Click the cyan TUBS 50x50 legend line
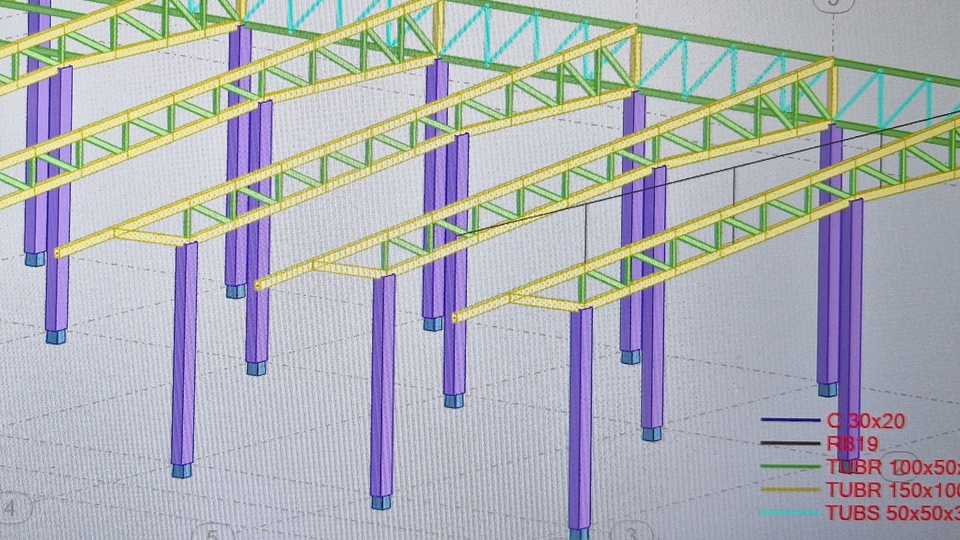Viewport: 960px width, 540px height. [790, 513]
